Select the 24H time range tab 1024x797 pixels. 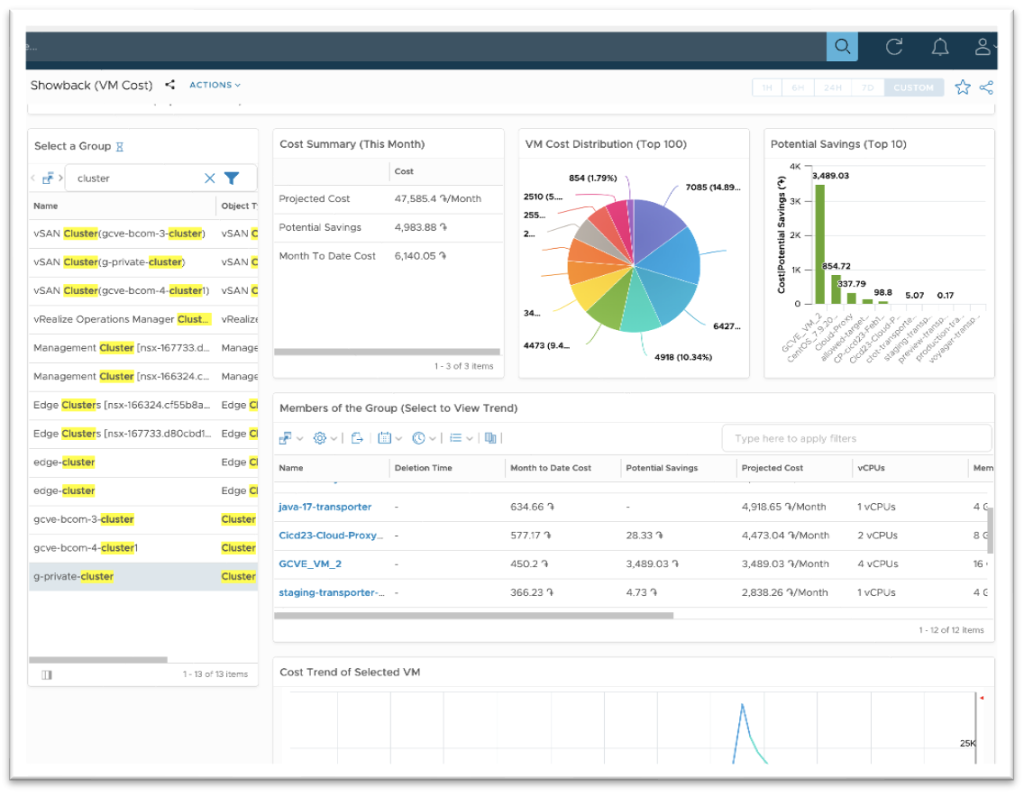pyautogui.click(x=832, y=88)
